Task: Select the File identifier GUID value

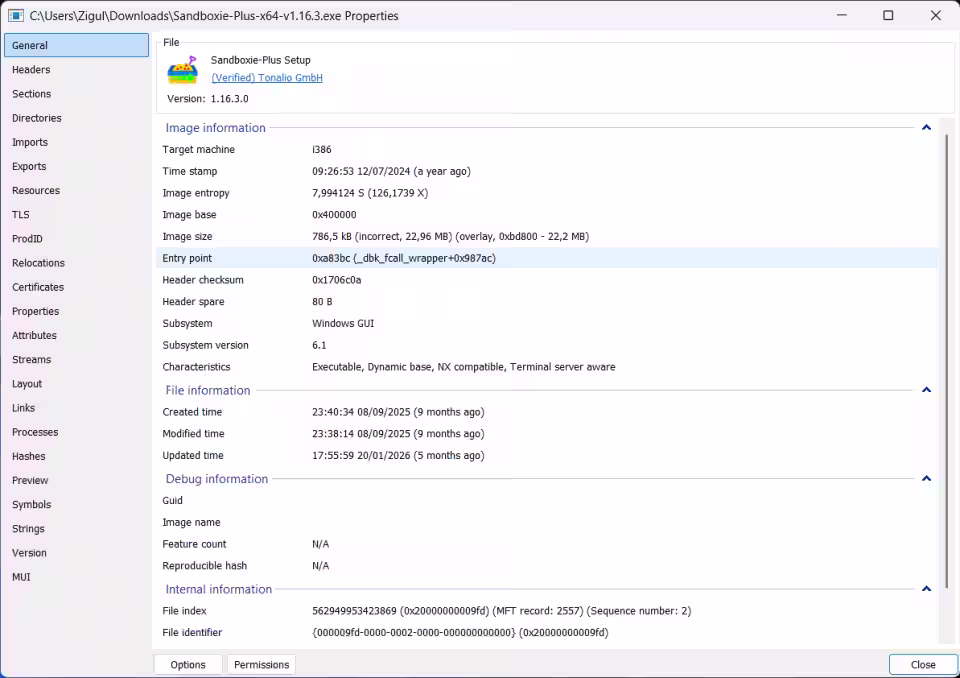Action: [x=460, y=633]
